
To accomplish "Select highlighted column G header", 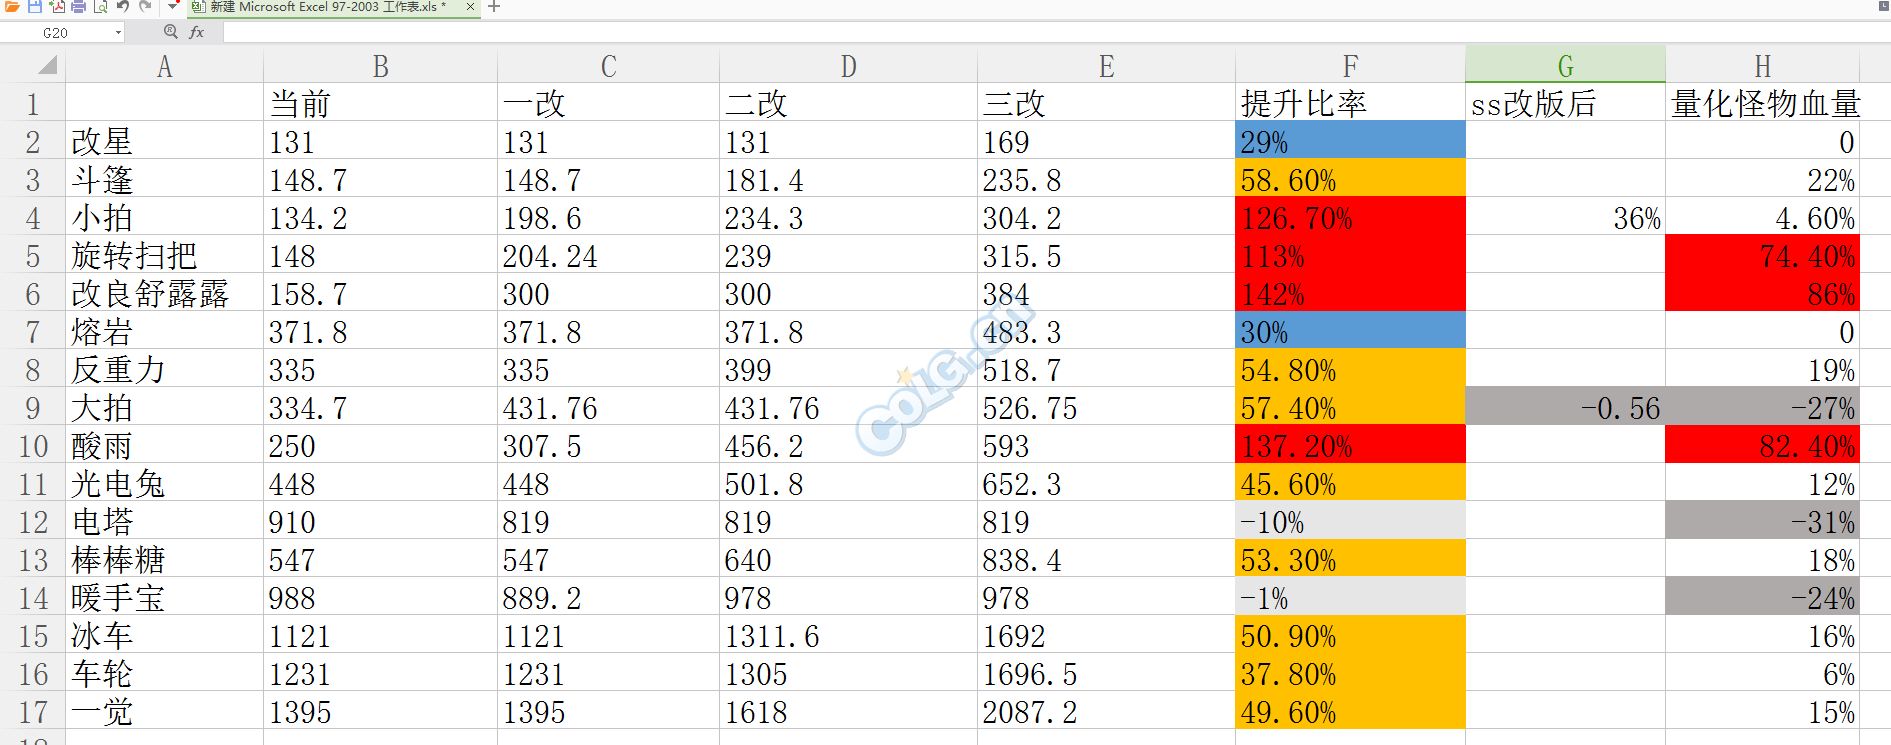I will [1565, 66].
